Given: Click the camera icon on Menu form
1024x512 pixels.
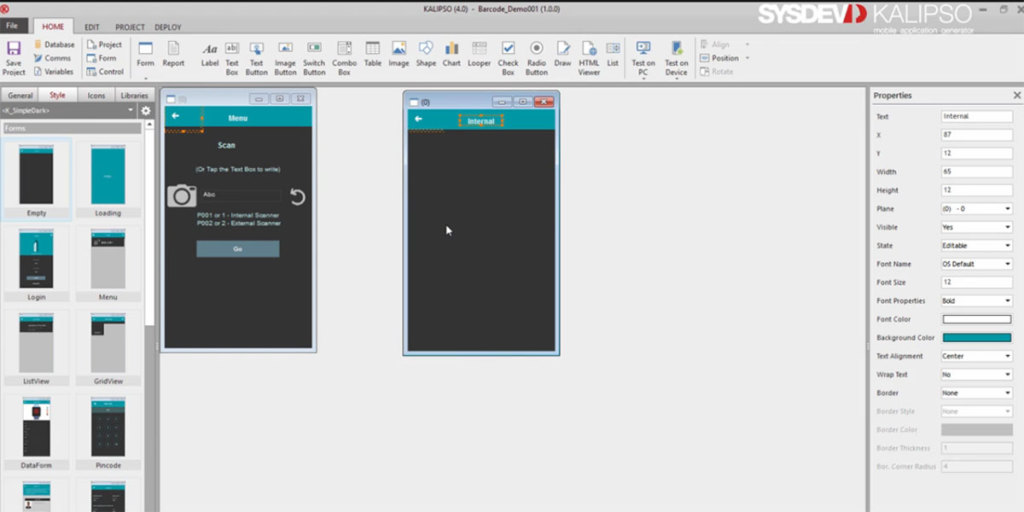Looking at the screenshot, I should click(181, 196).
